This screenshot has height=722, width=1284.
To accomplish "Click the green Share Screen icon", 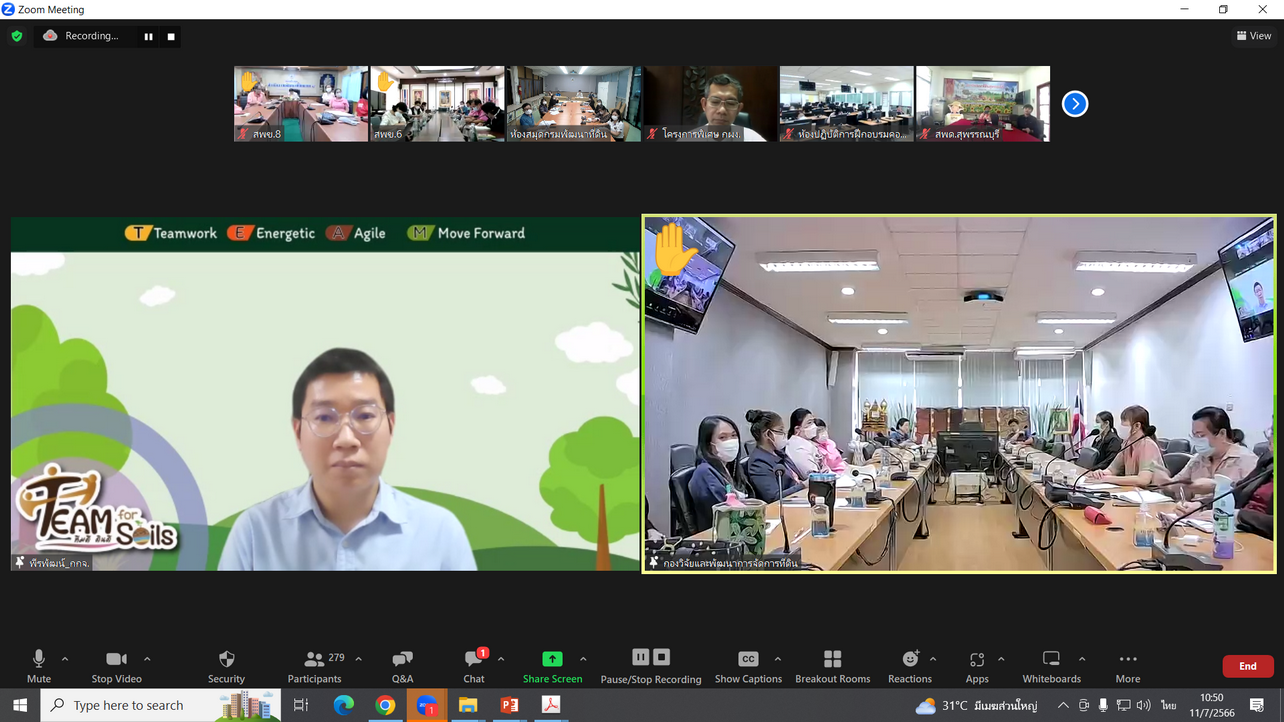I will click(x=552, y=659).
